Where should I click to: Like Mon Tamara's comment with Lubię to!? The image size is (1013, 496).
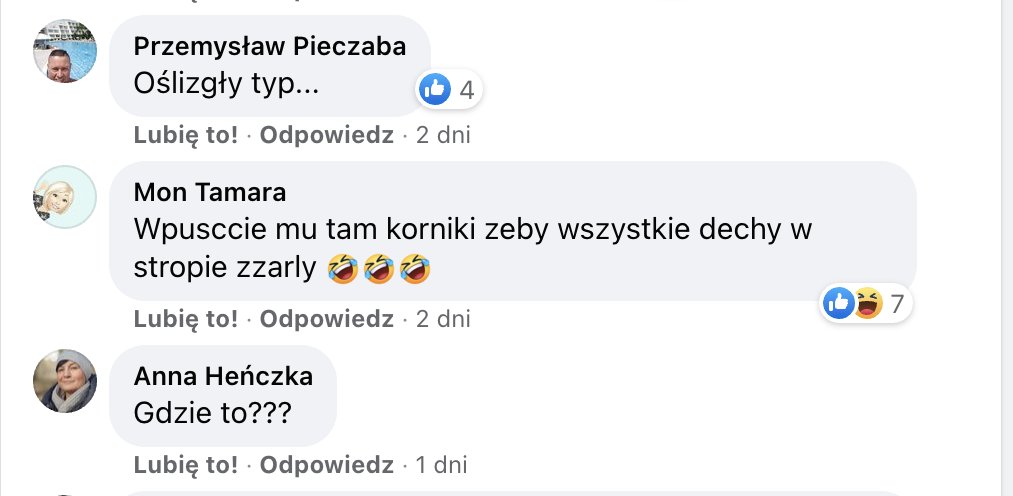point(186,320)
